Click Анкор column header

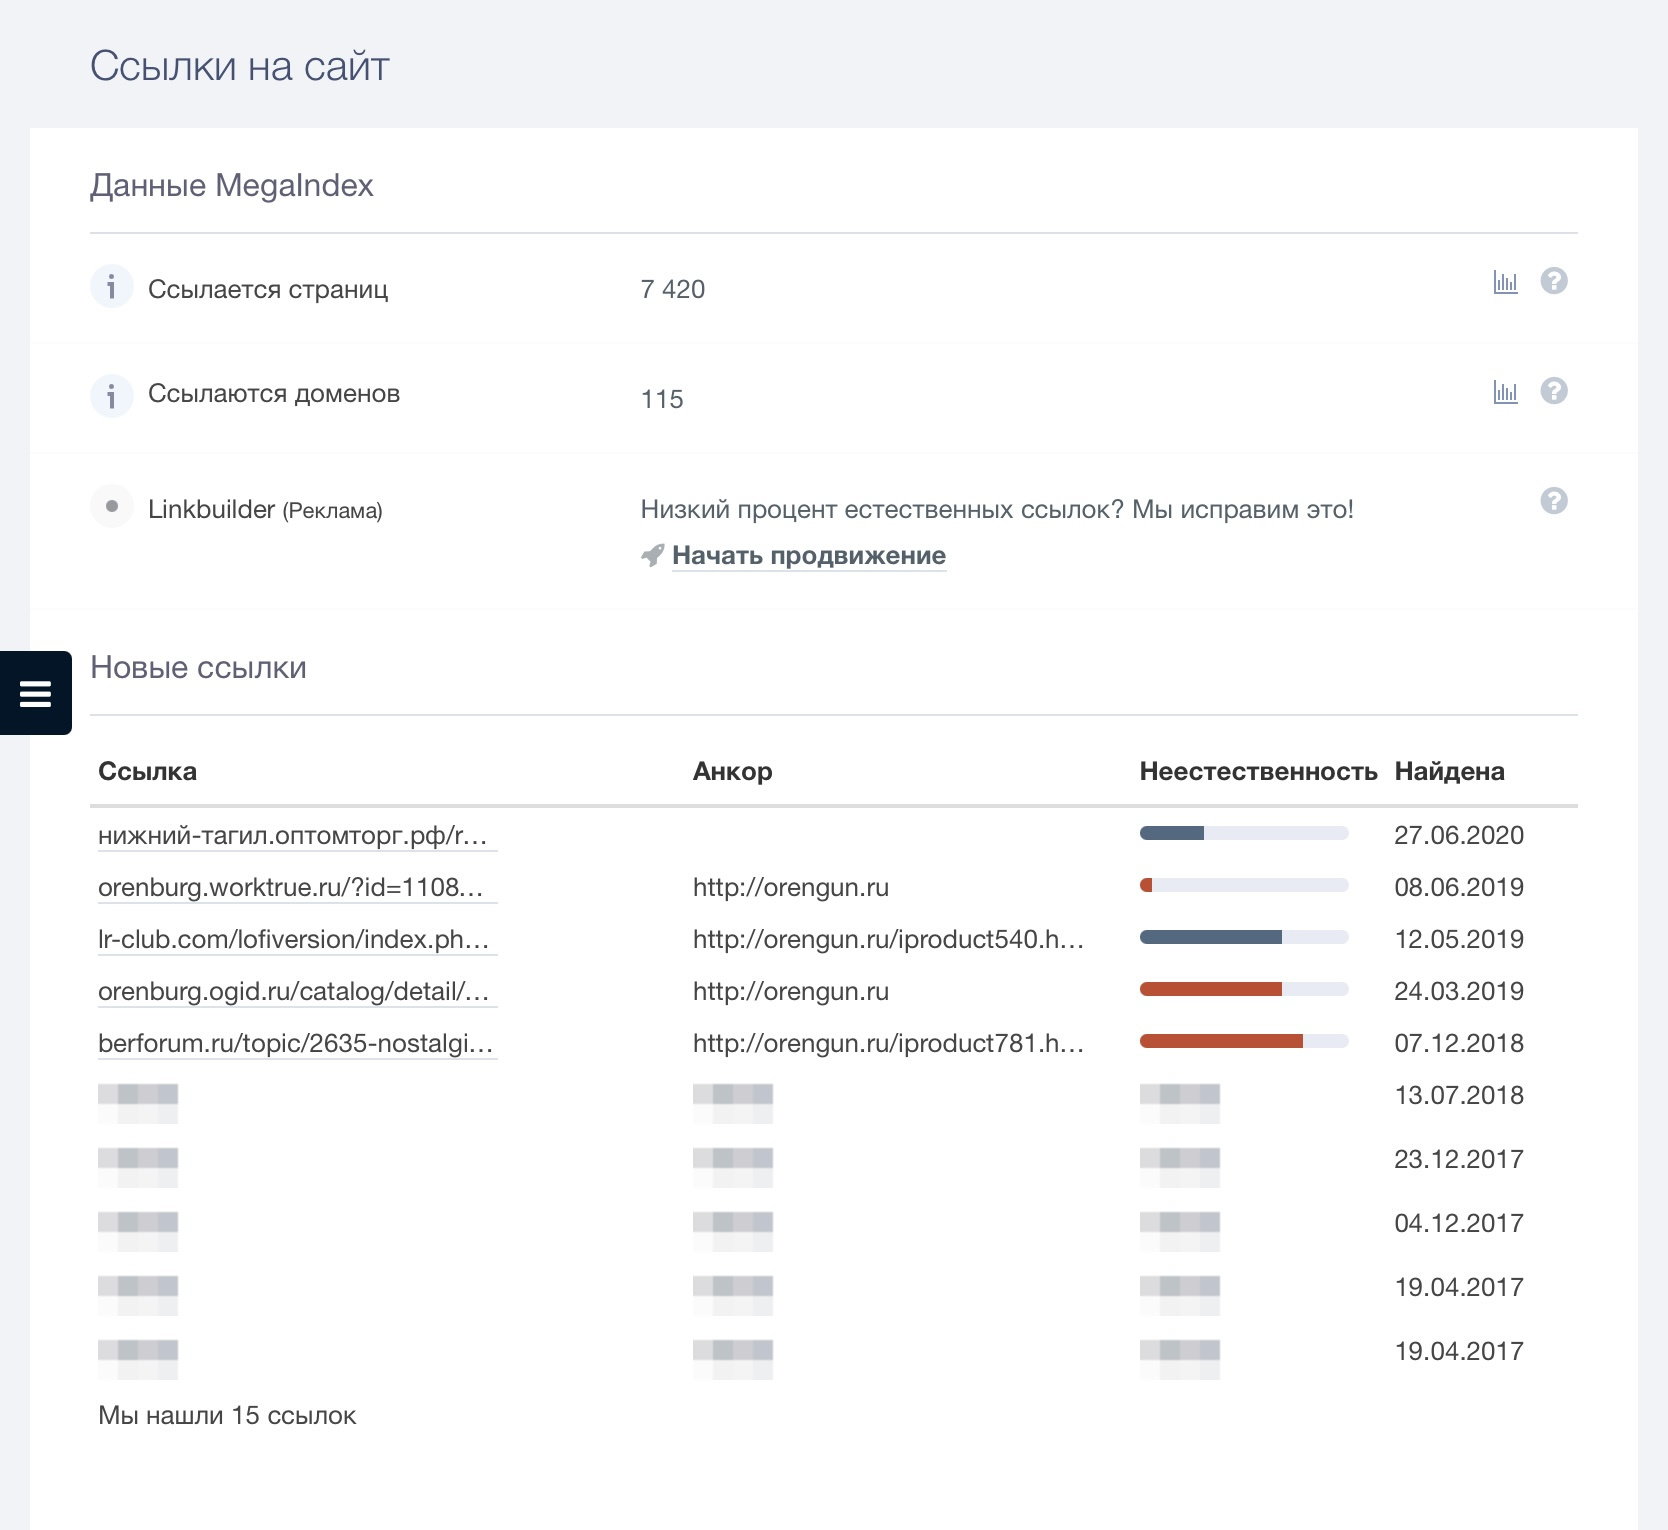[732, 771]
